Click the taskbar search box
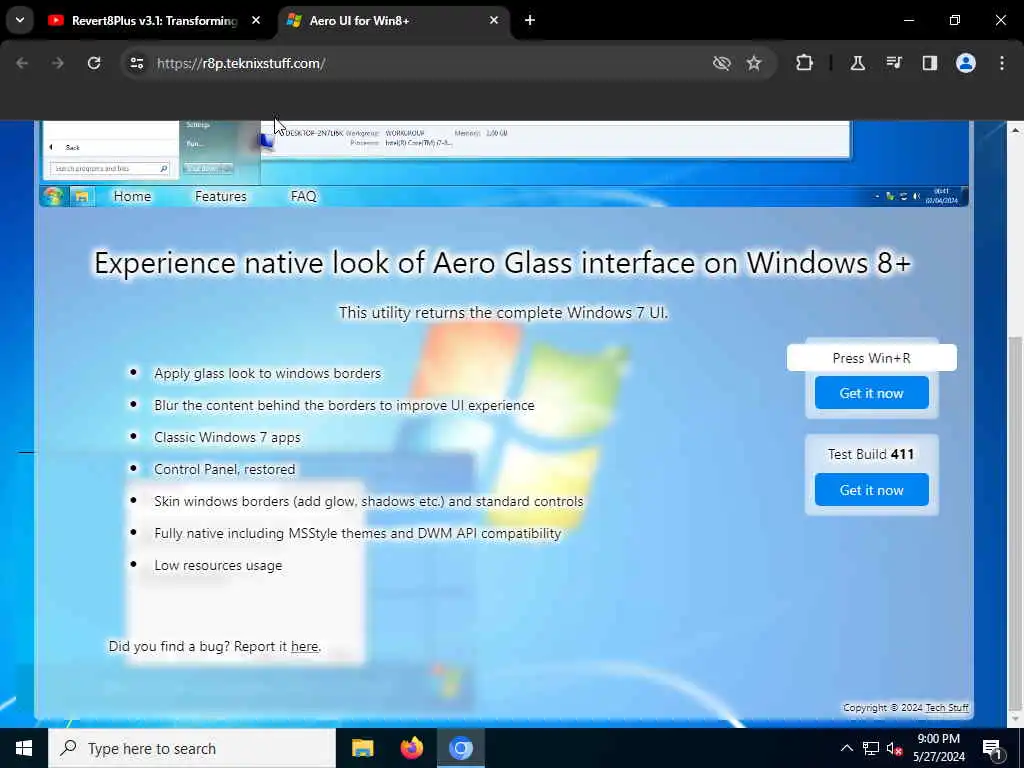Image resolution: width=1024 pixels, height=768 pixels. point(192,748)
